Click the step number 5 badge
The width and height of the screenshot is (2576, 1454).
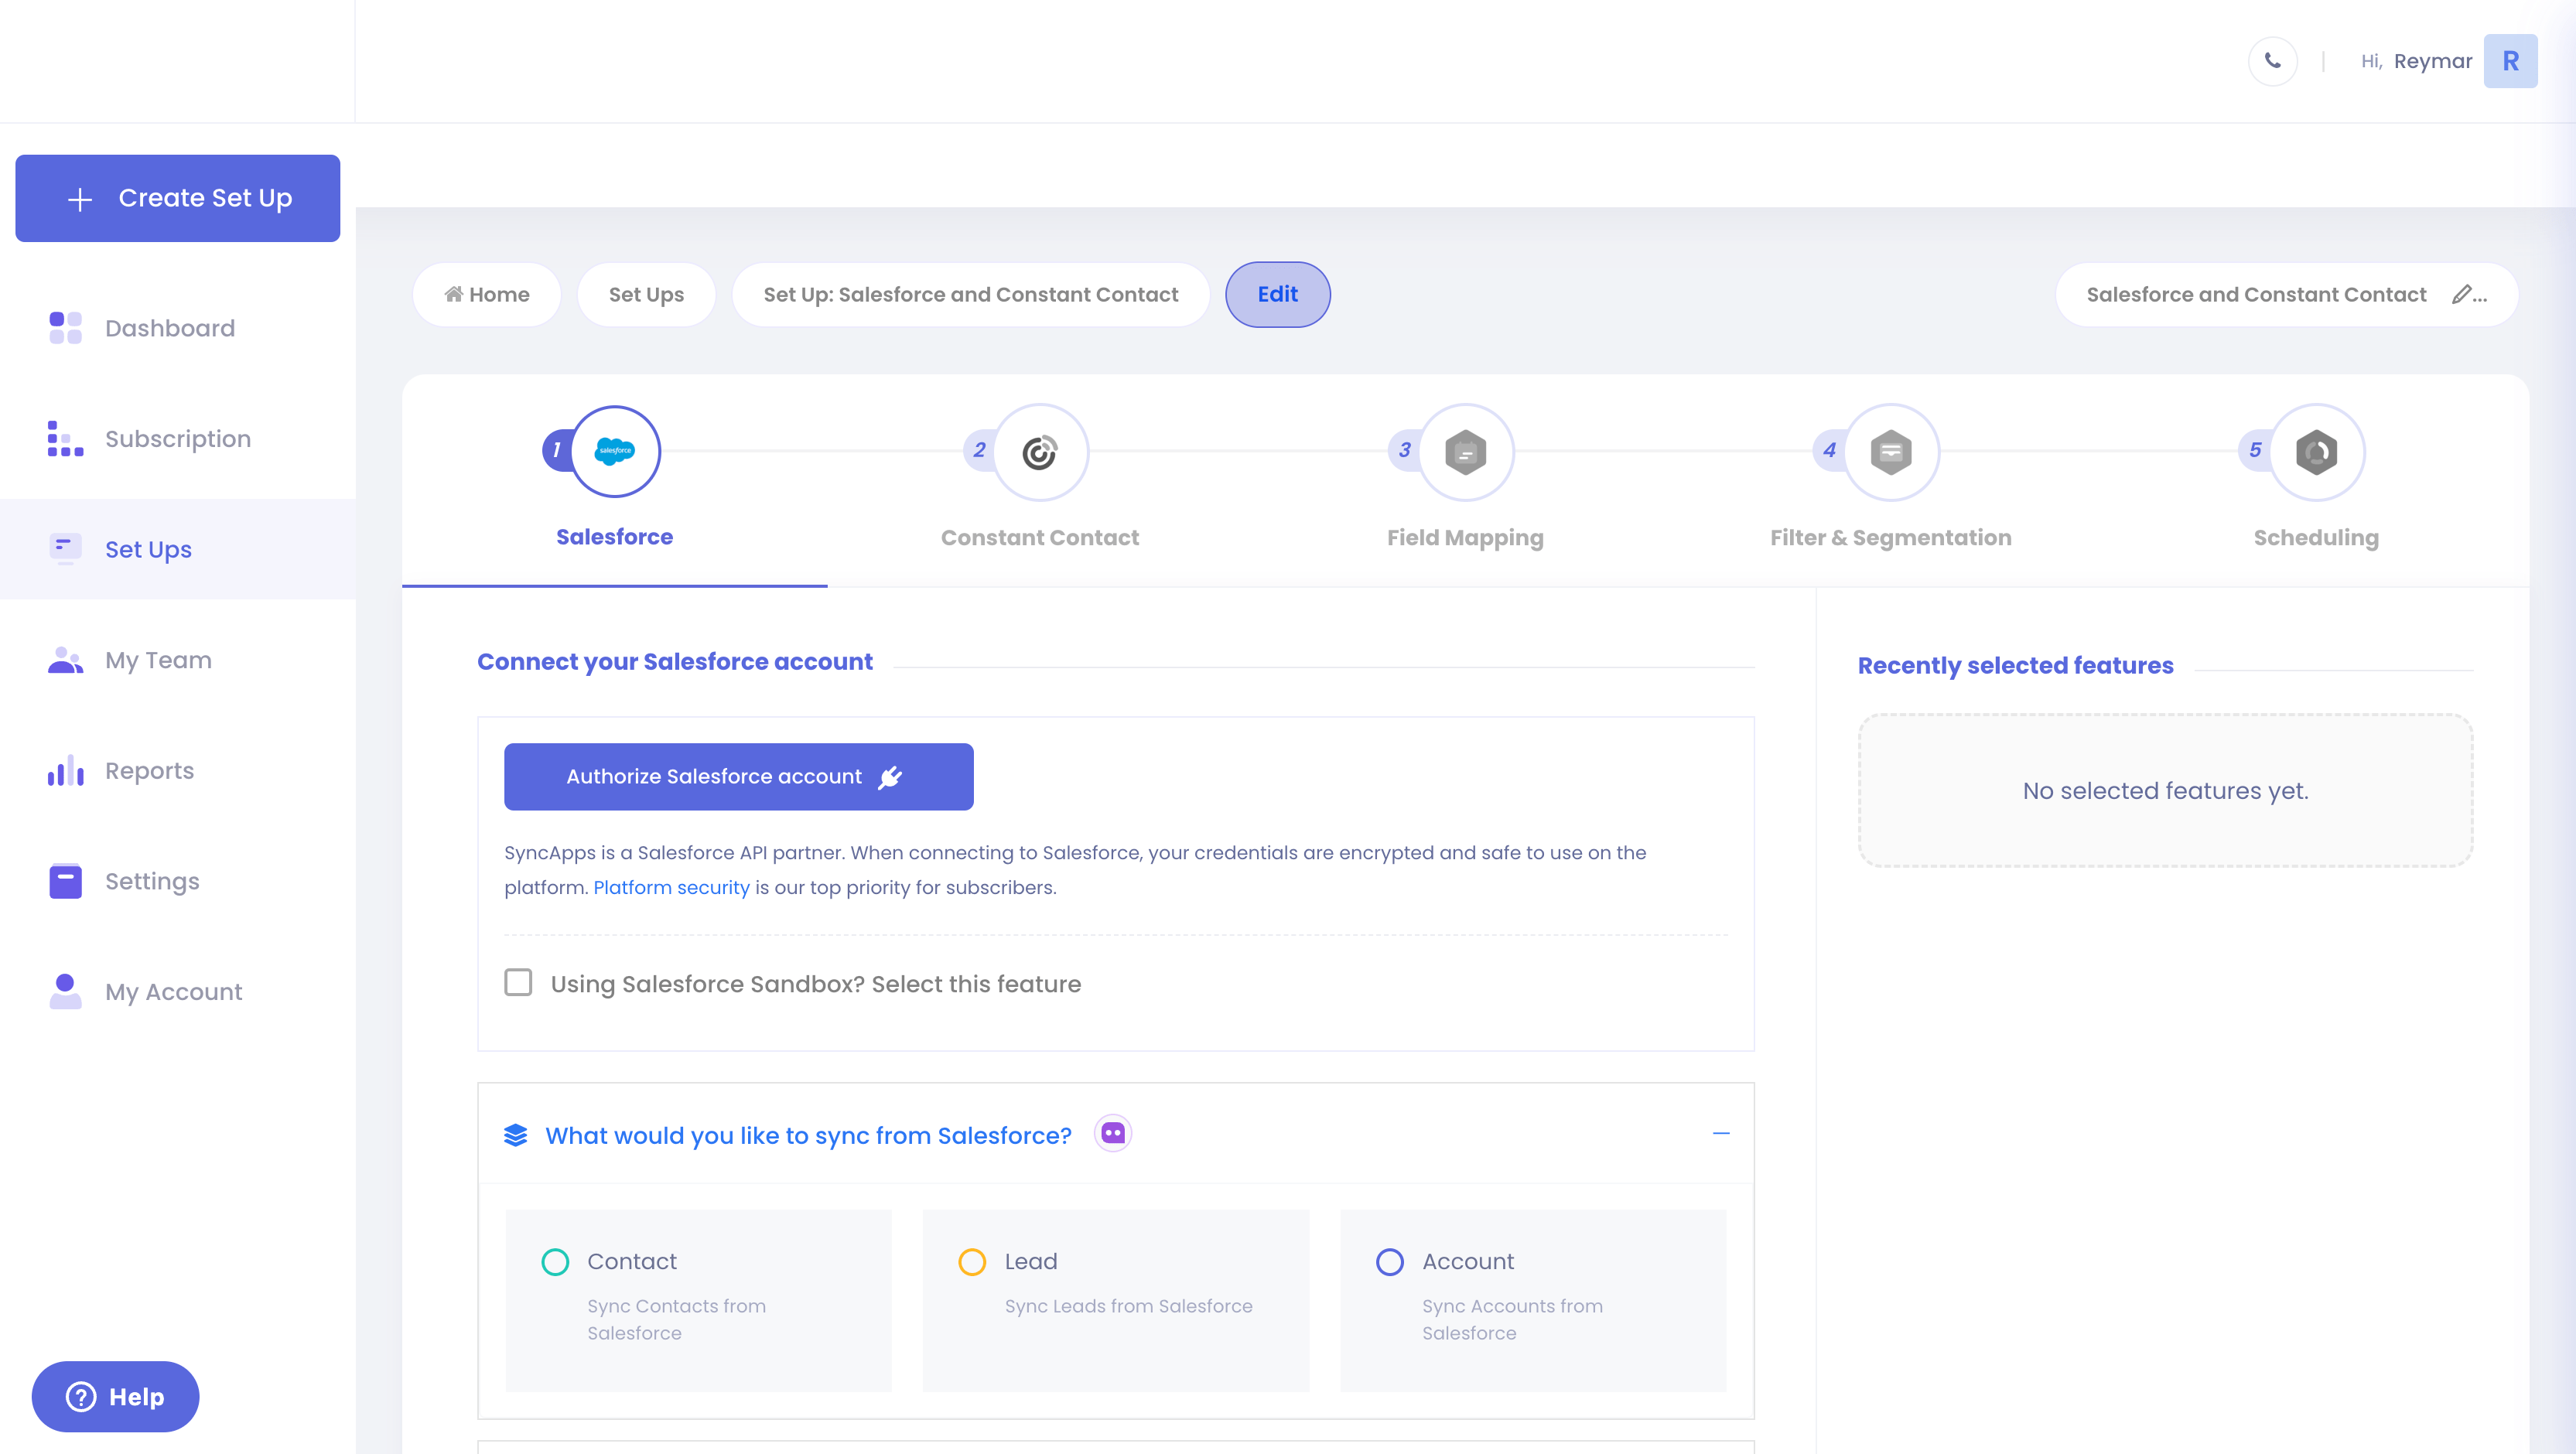[2255, 450]
